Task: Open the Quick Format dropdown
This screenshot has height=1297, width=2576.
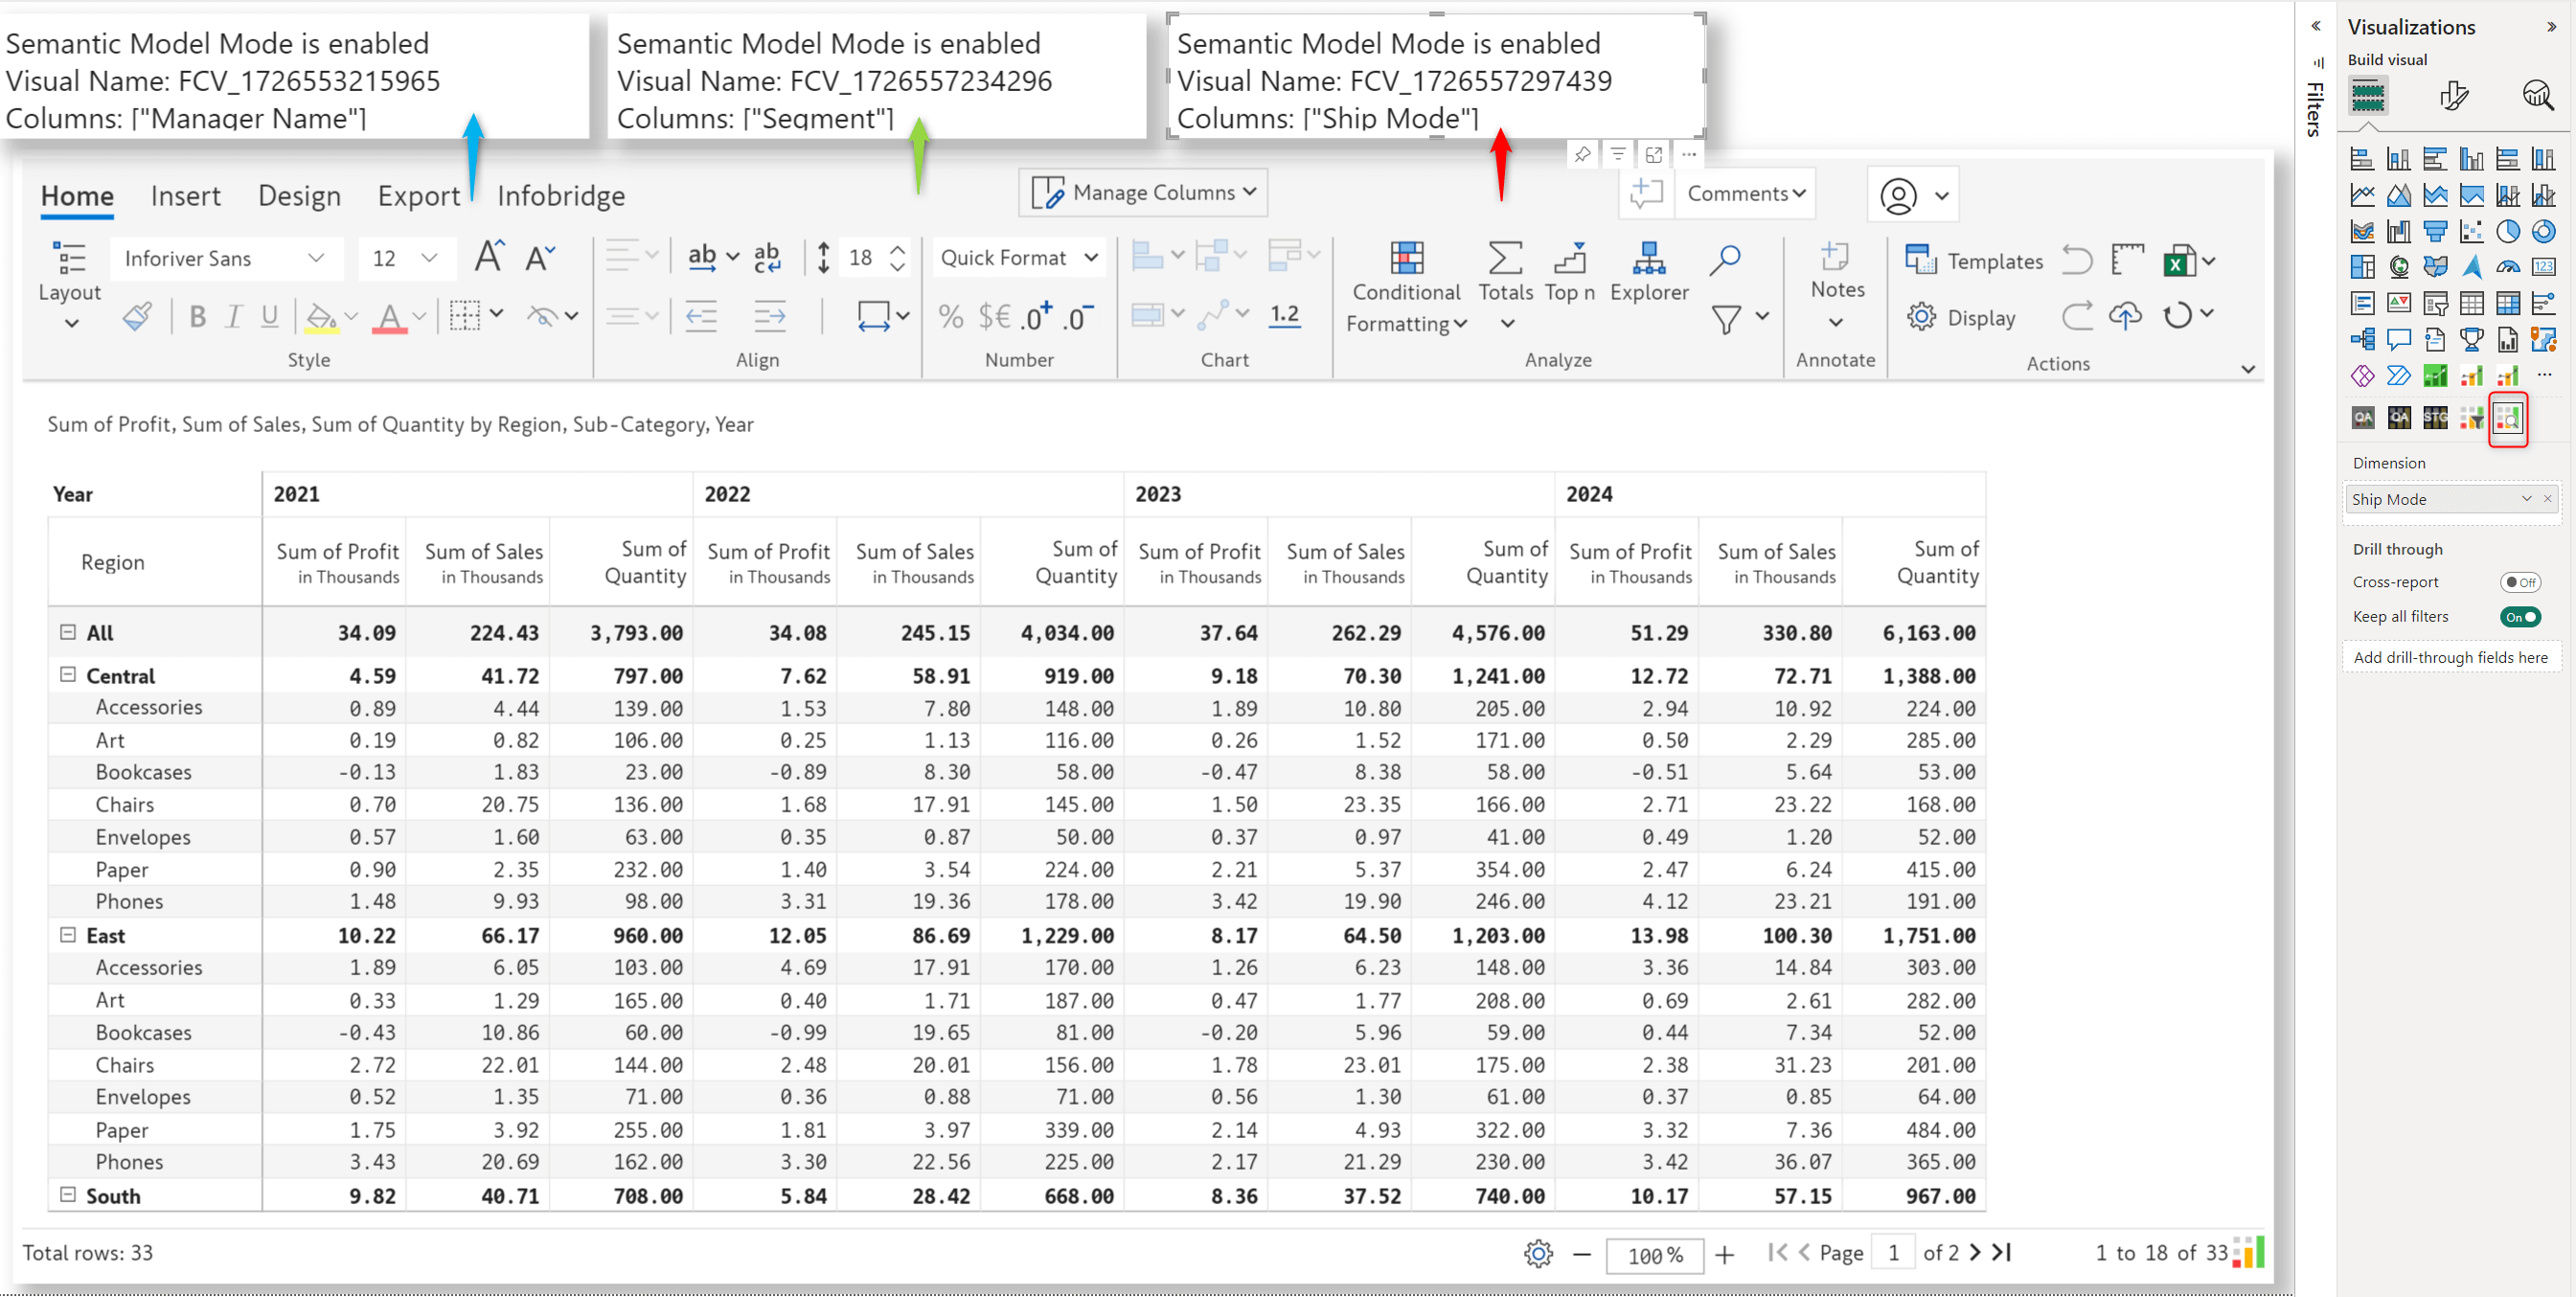Action: 1014,260
